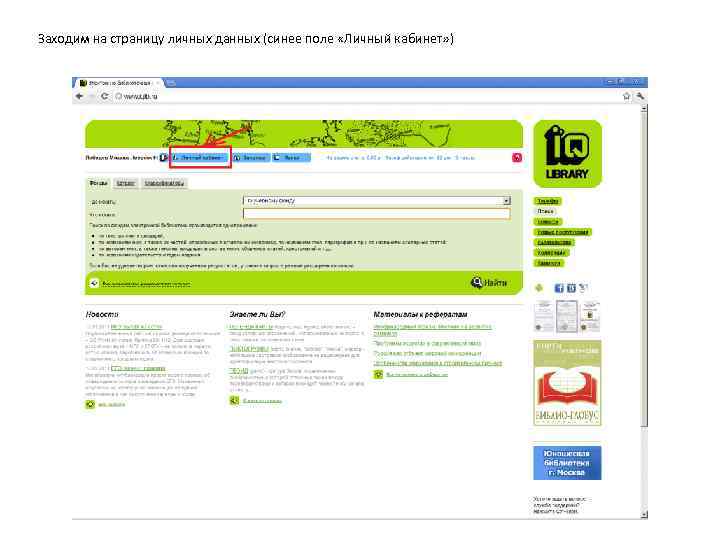720x540 pixels.
Task: Open the first certificate thumbnail
Action: pyautogui.click(x=544, y=316)
